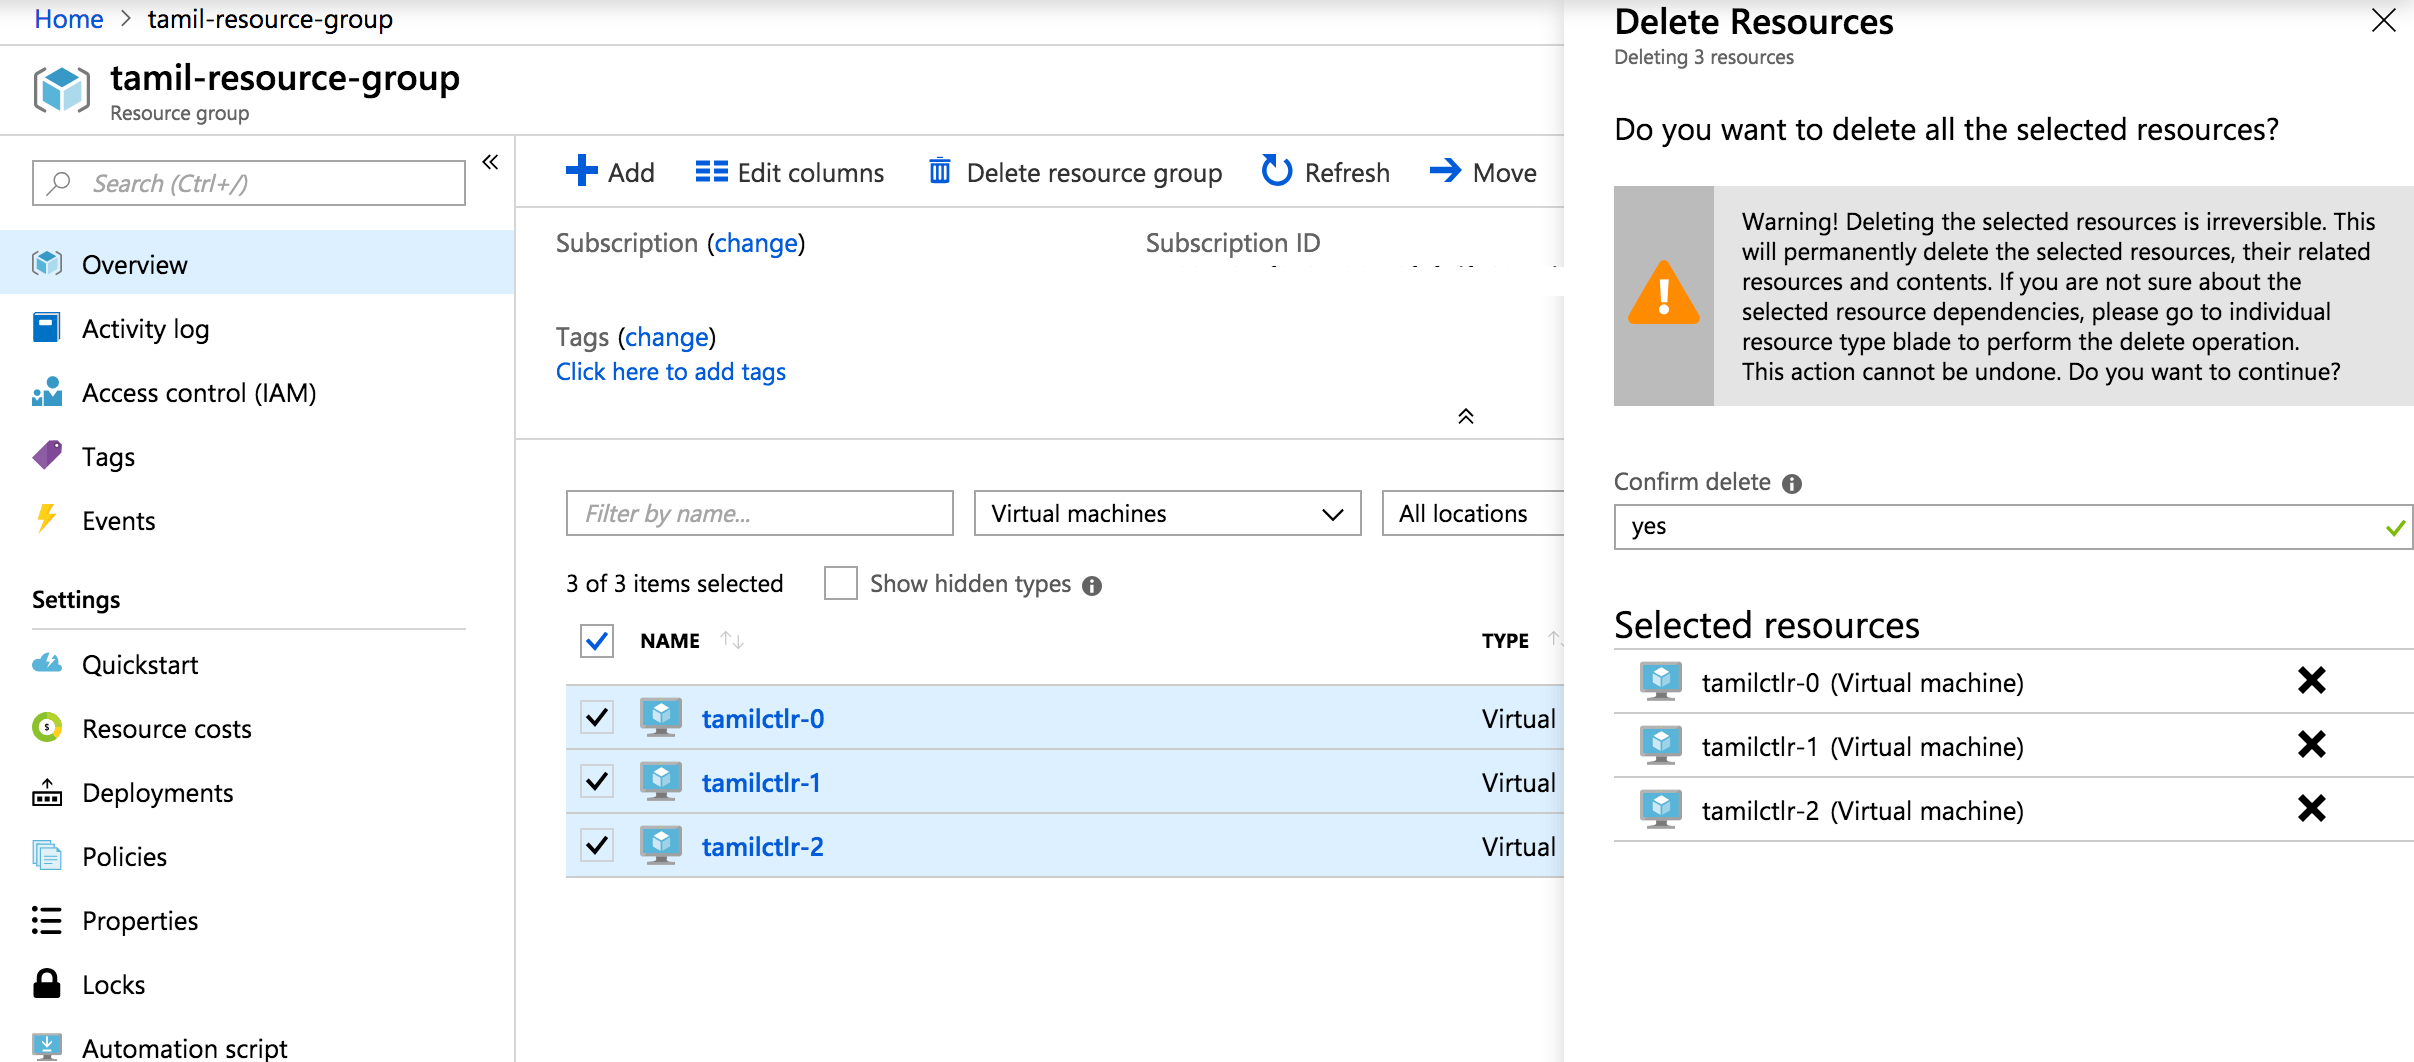Navigate to Home via breadcrumb
The image size is (2414, 1062).
[x=67, y=18]
